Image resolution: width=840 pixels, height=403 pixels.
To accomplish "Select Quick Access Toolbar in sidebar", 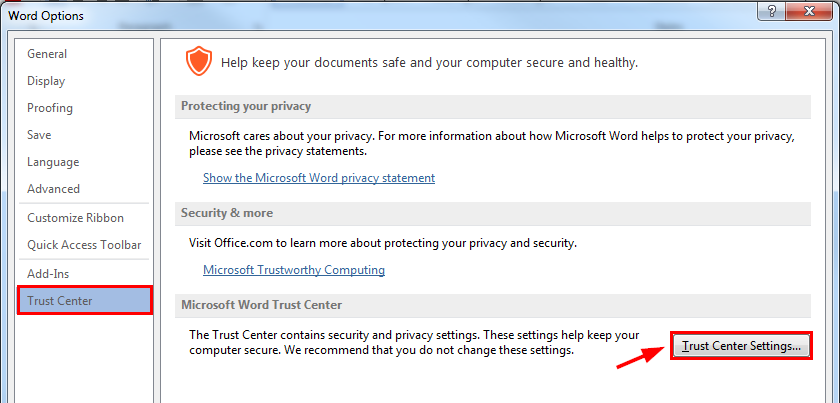I will 84,245.
